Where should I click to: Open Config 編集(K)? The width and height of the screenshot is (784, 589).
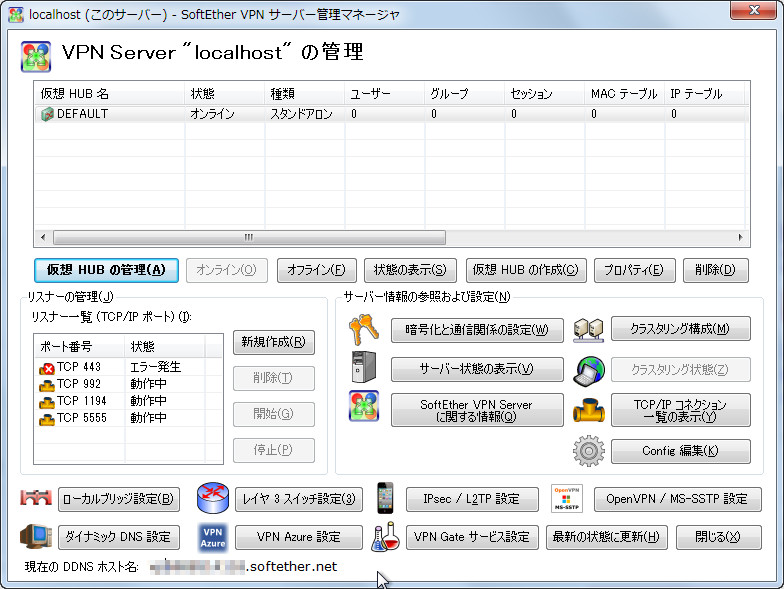pyautogui.click(x=680, y=452)
